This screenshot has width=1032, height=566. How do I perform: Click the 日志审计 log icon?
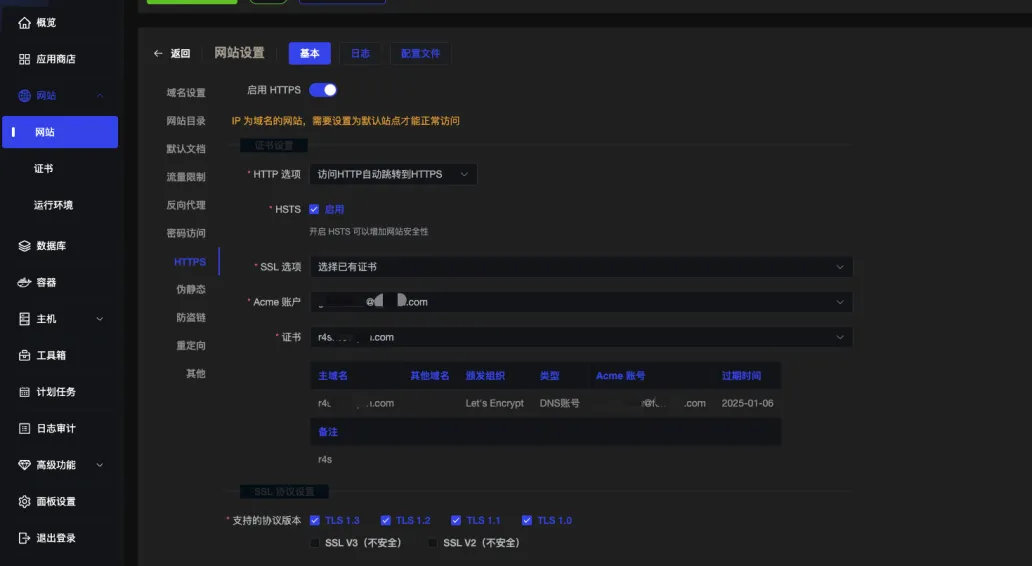point(25,429)
